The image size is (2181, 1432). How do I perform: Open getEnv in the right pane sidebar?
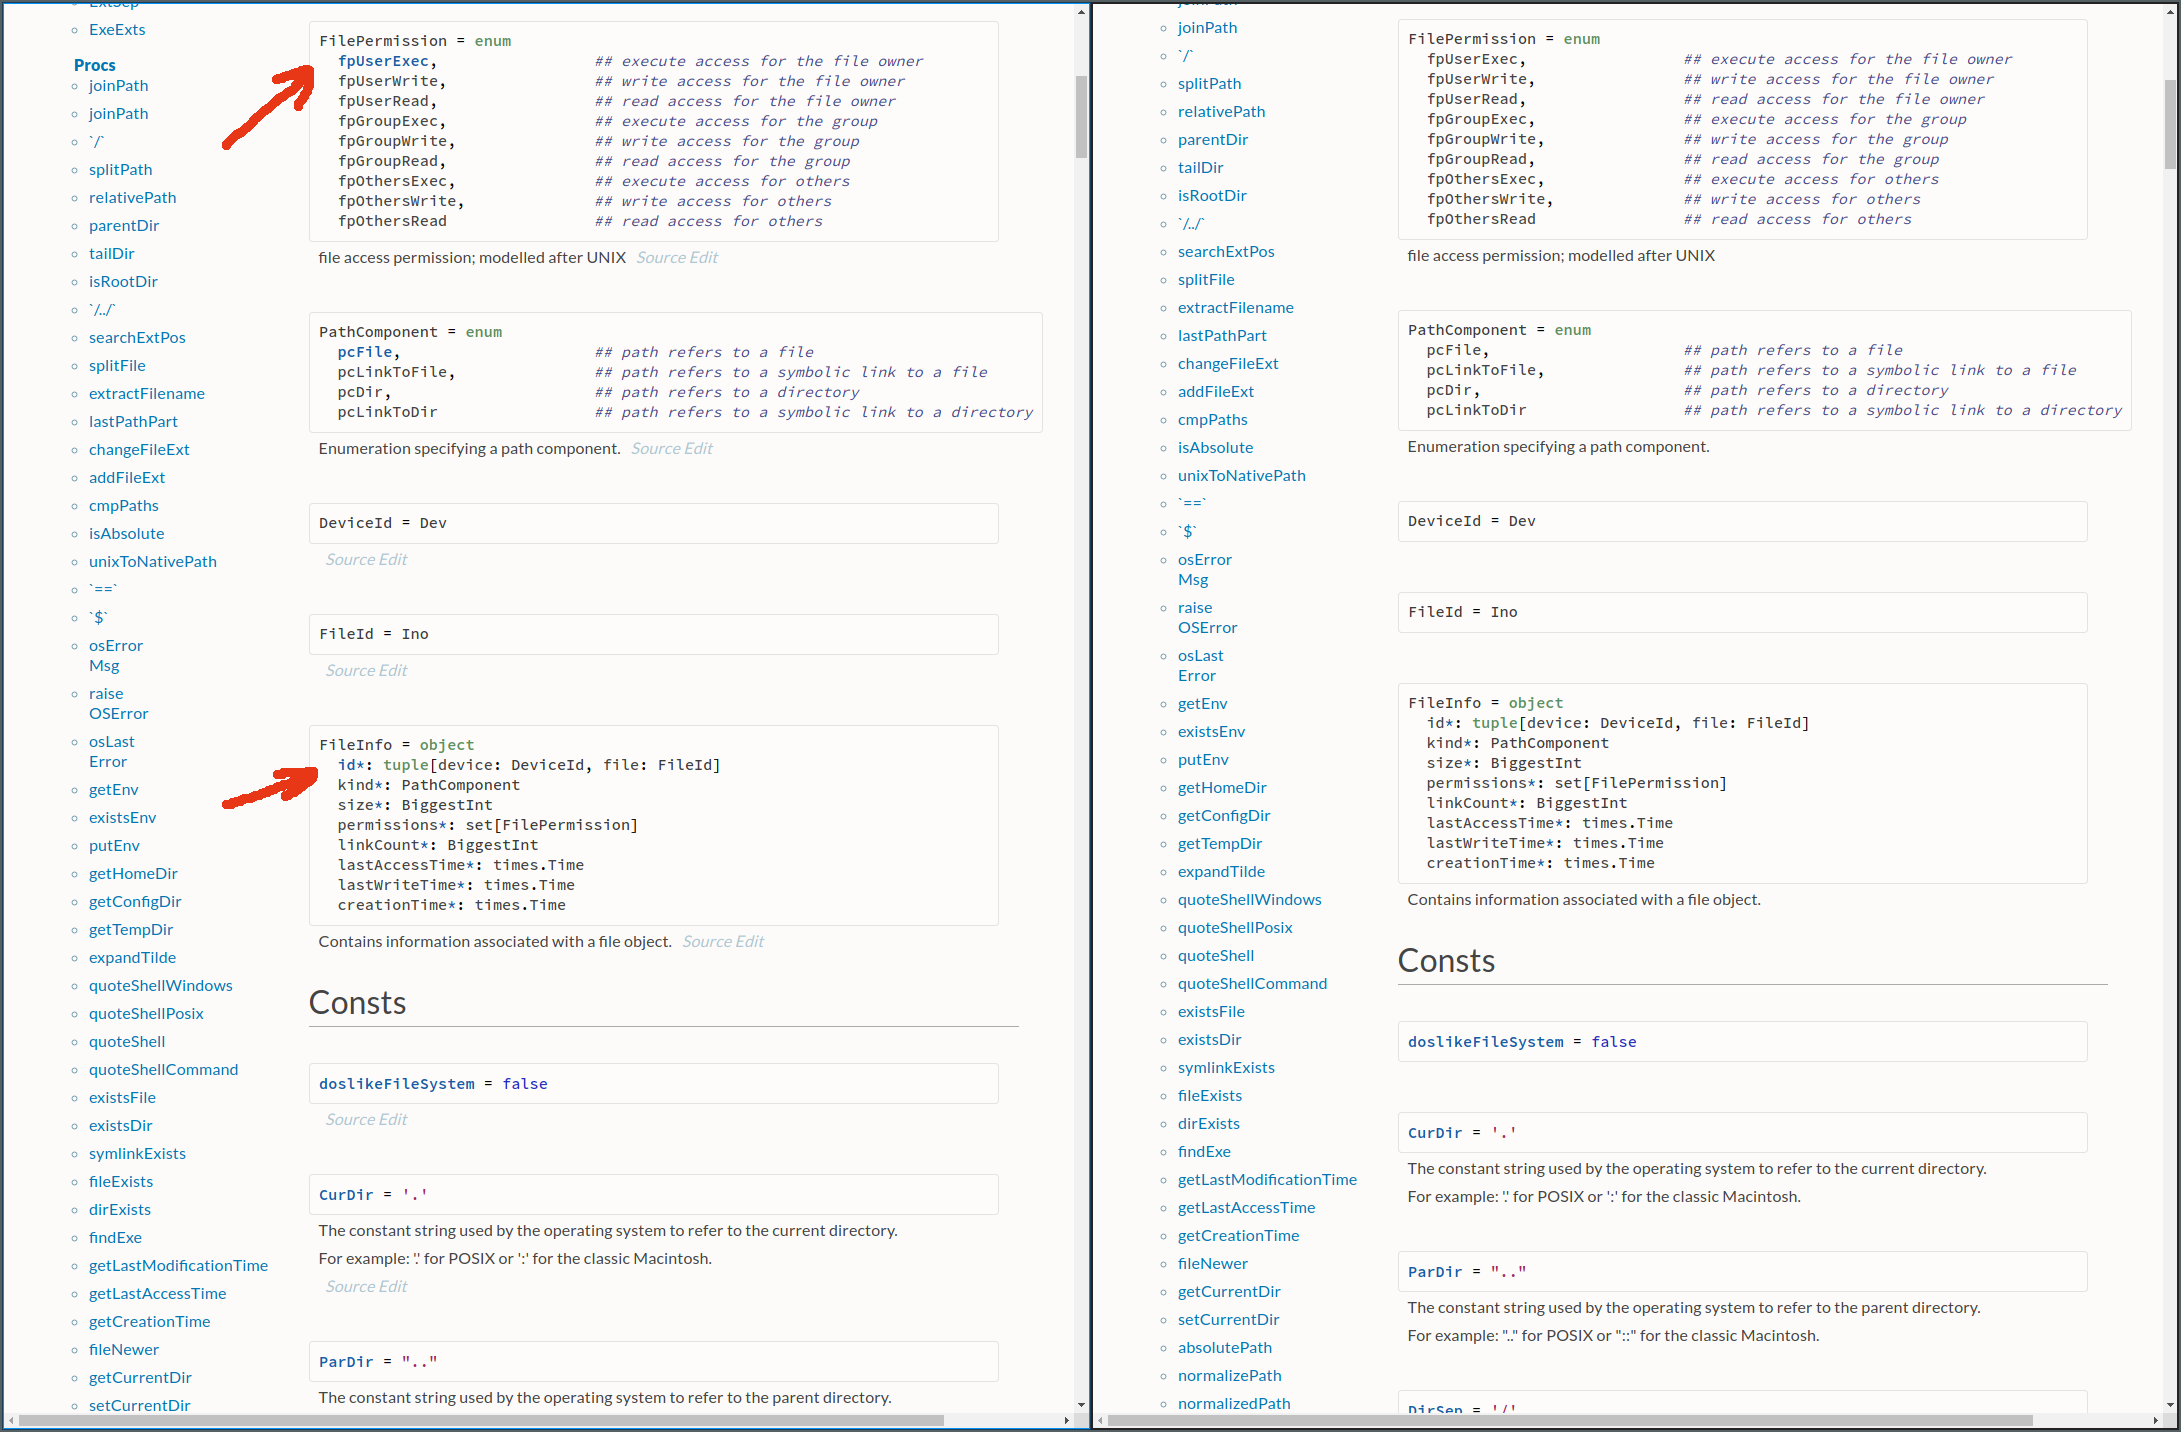[x=1202, y=704]
